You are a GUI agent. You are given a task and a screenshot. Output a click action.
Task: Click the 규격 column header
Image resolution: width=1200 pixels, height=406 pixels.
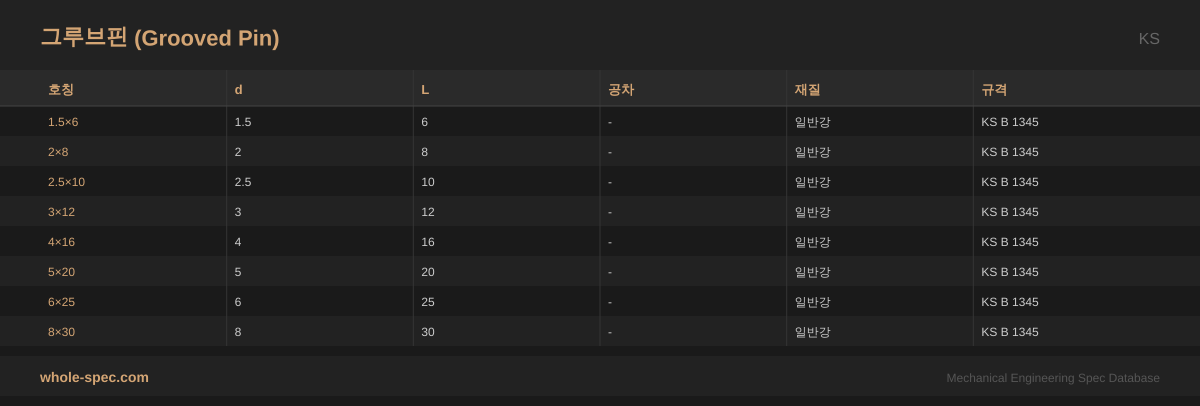[x=994, y=89]
